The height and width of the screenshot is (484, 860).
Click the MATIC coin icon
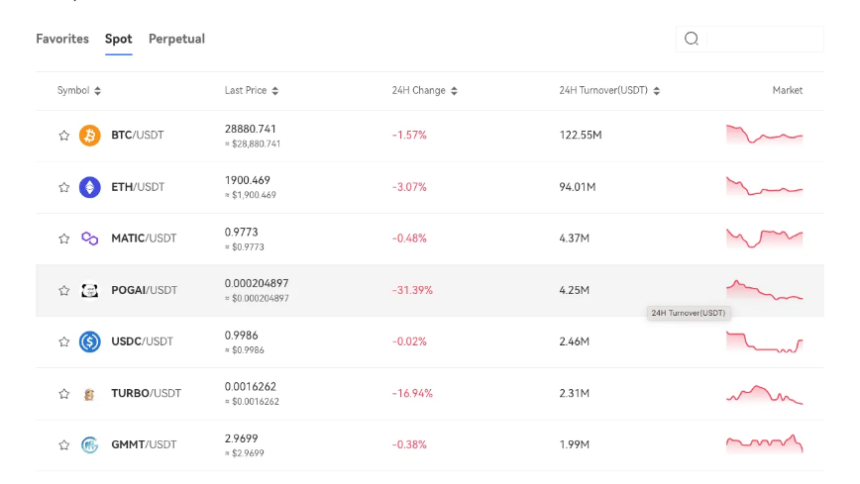pyautogui.click(x=90, y=238)
